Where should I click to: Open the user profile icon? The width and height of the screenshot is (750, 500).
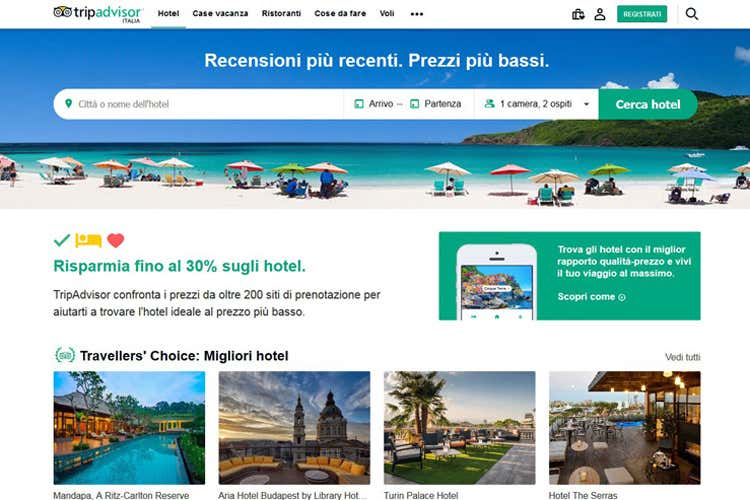click(600, 14)
